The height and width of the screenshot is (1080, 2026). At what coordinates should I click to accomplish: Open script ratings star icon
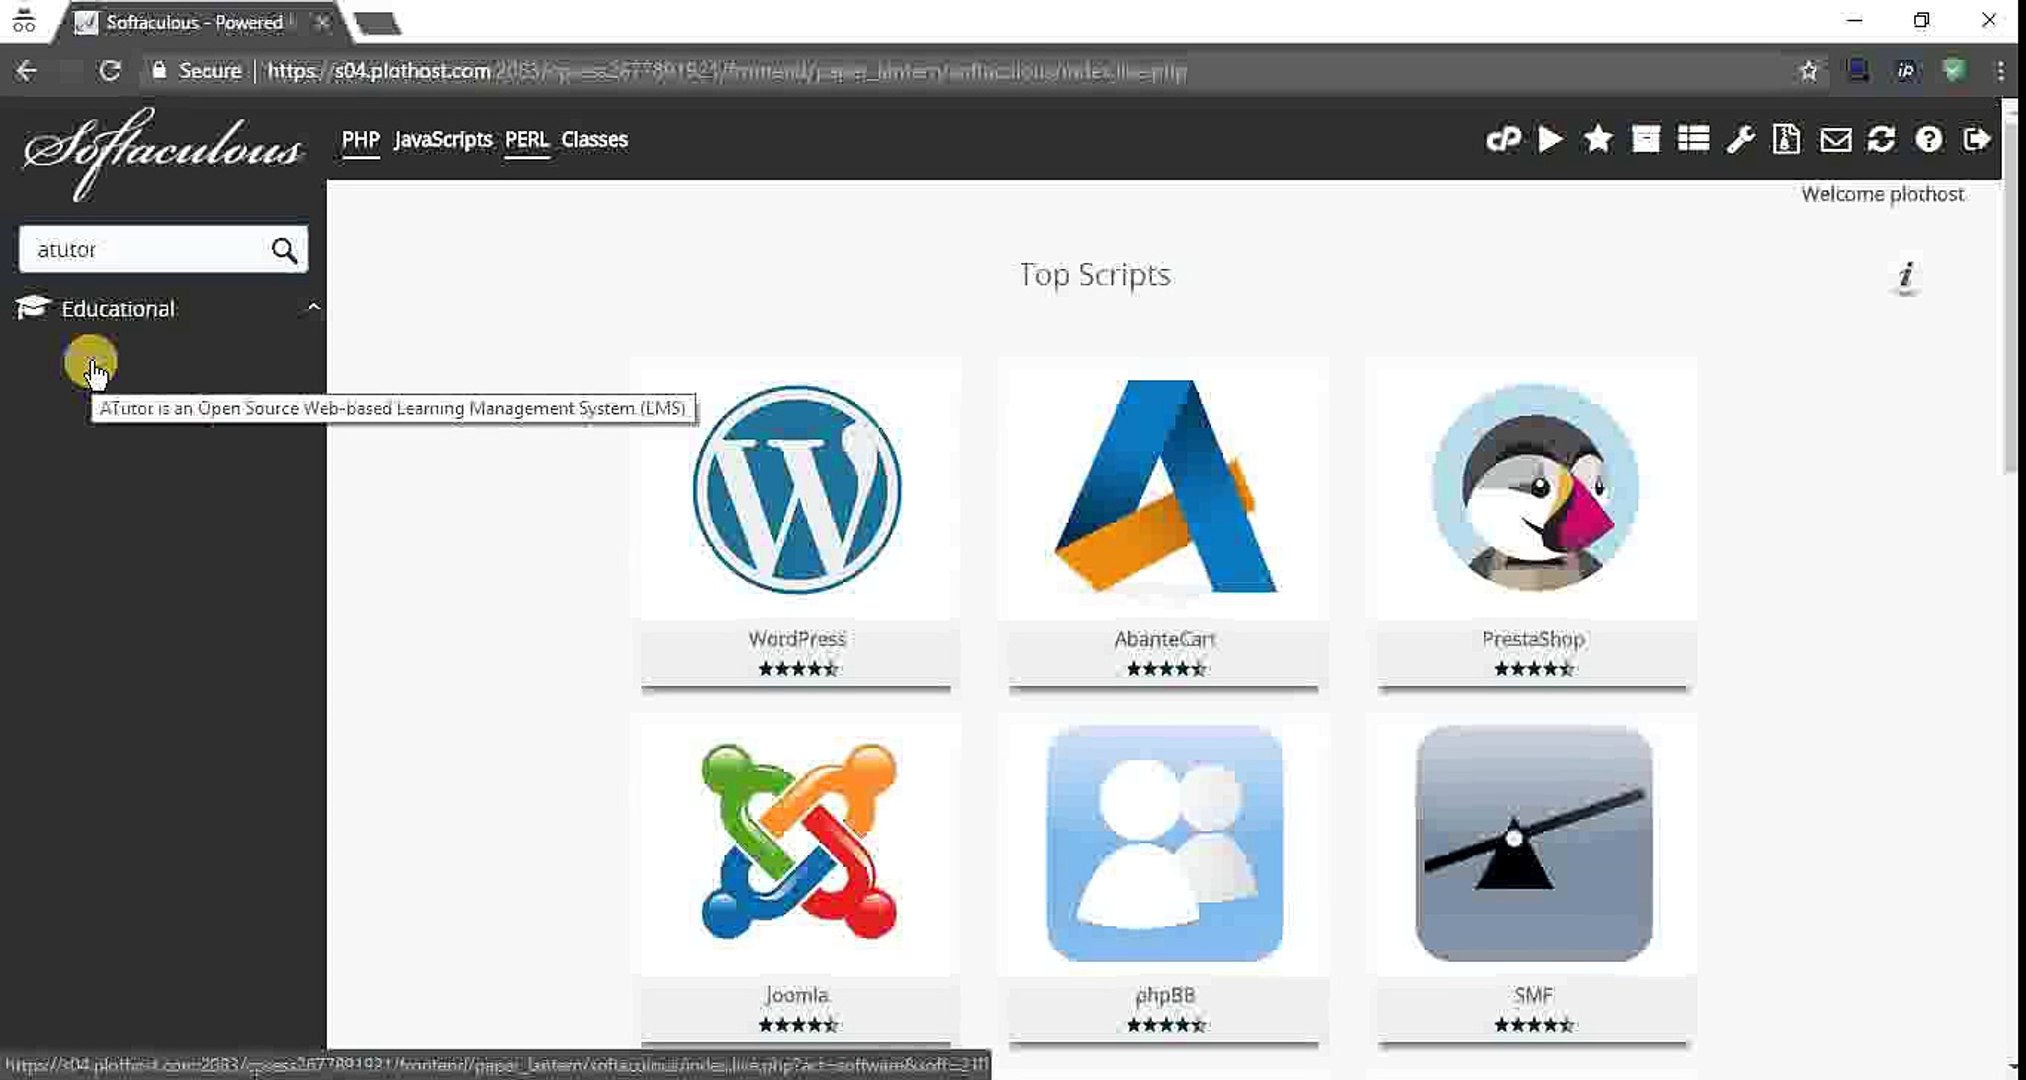(x=1598, y=139)
